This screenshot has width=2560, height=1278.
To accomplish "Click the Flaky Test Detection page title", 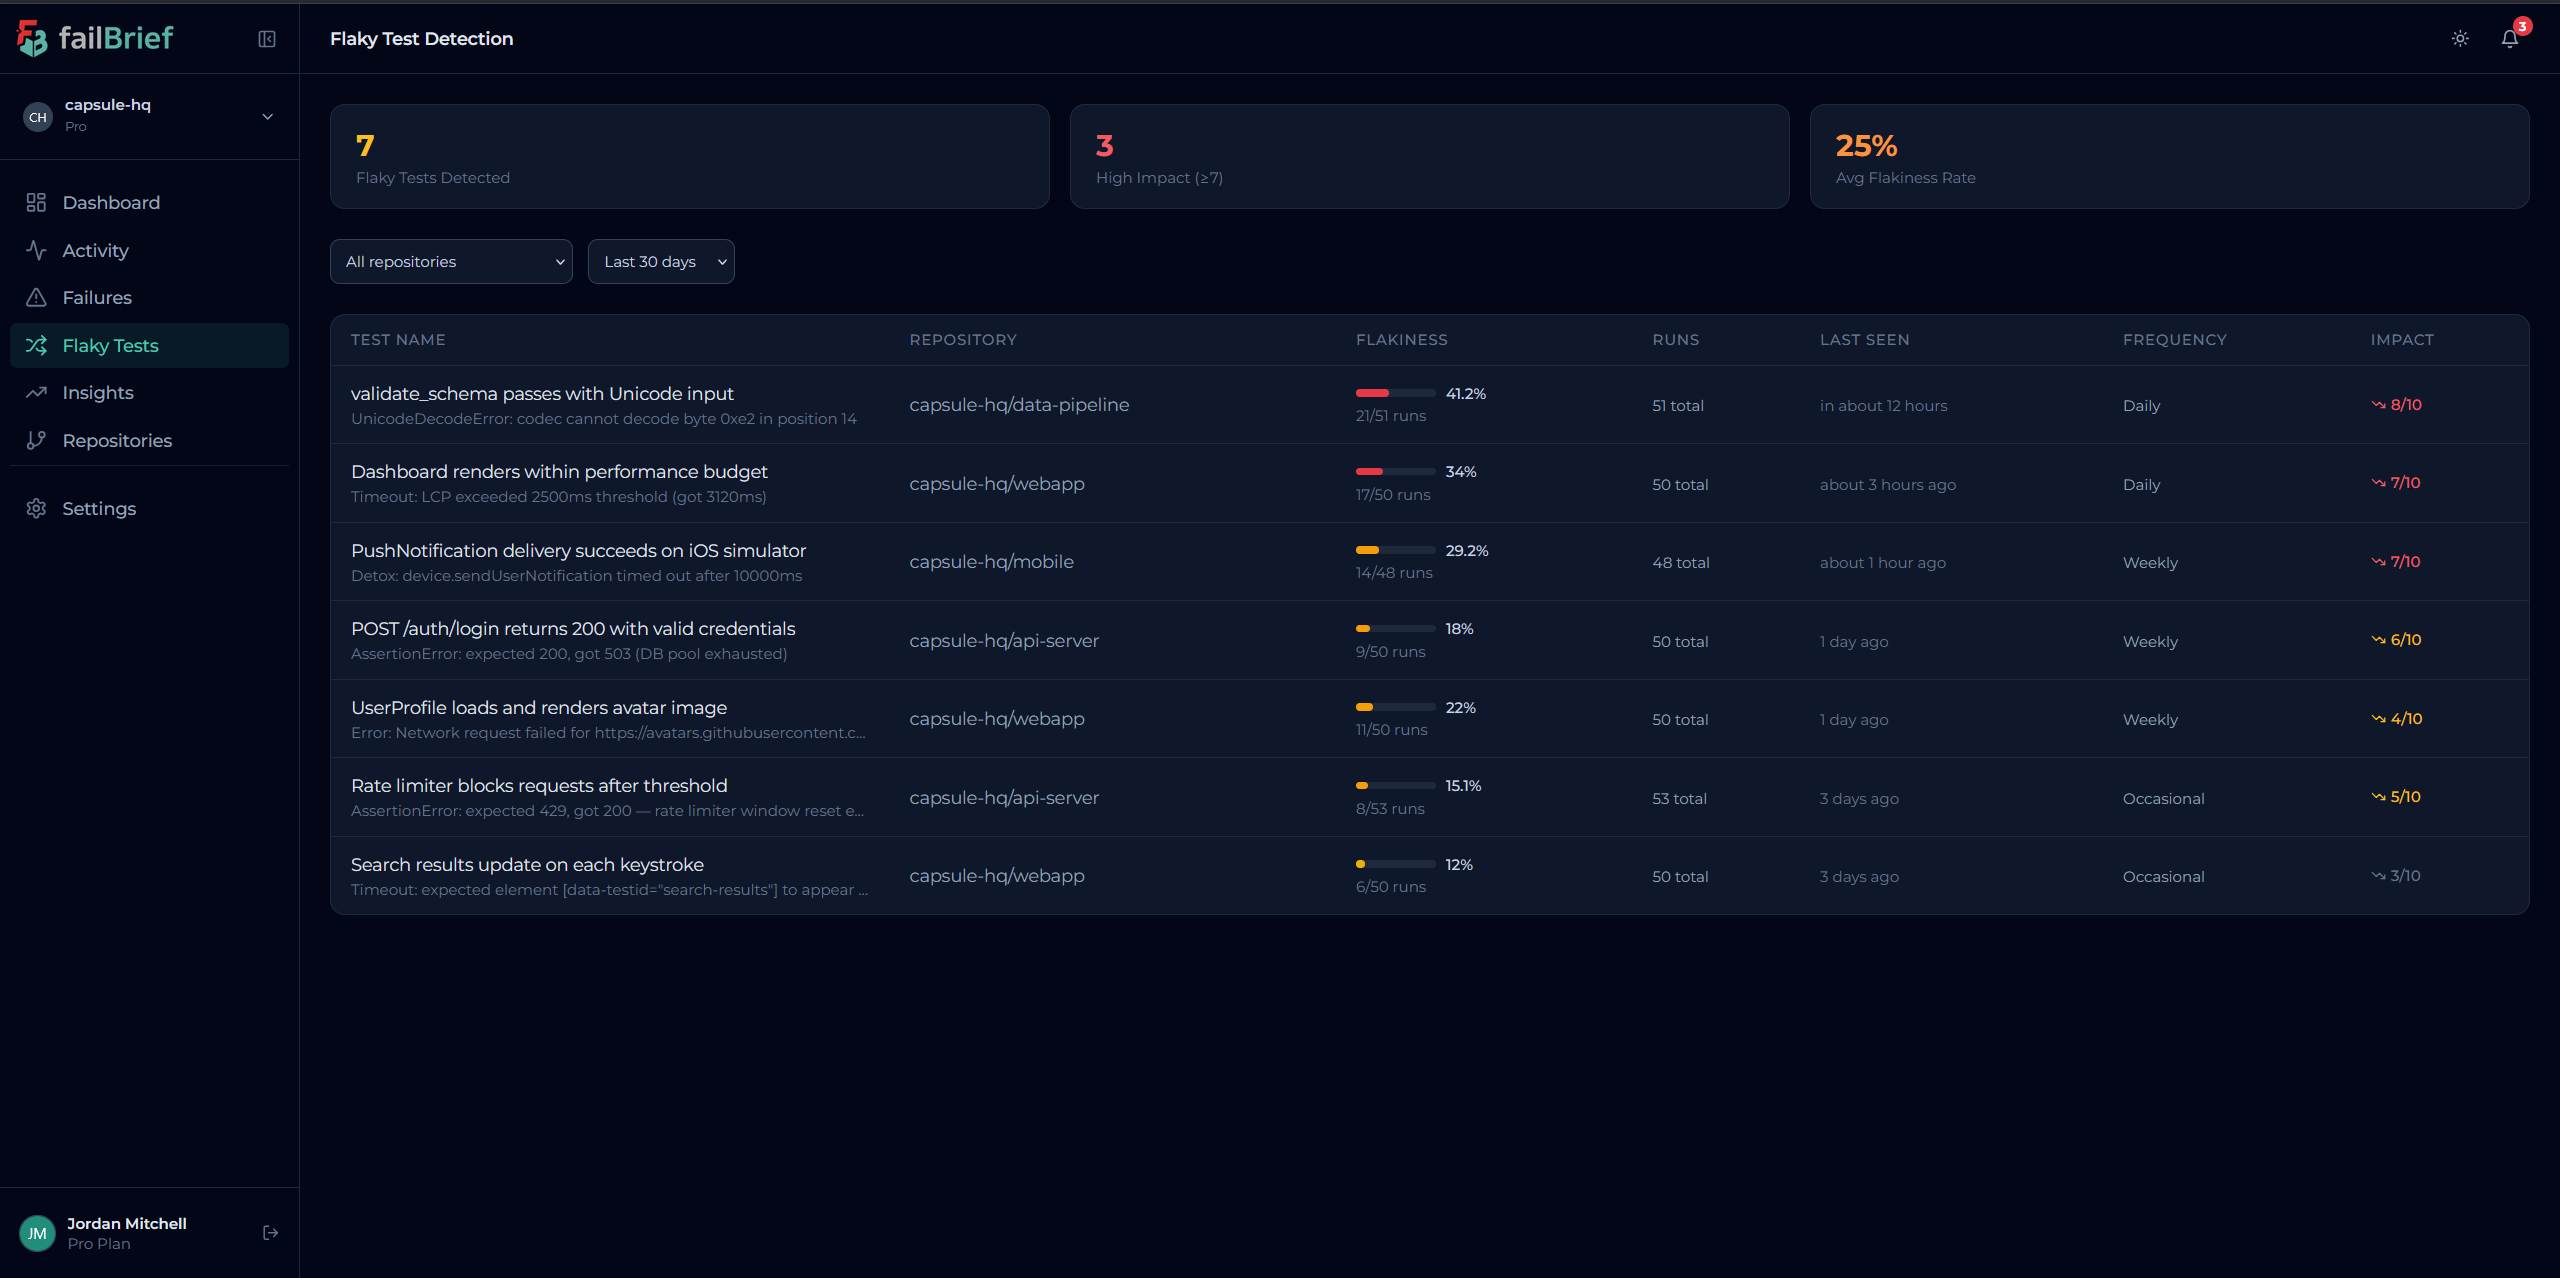I will pos(421,39).
